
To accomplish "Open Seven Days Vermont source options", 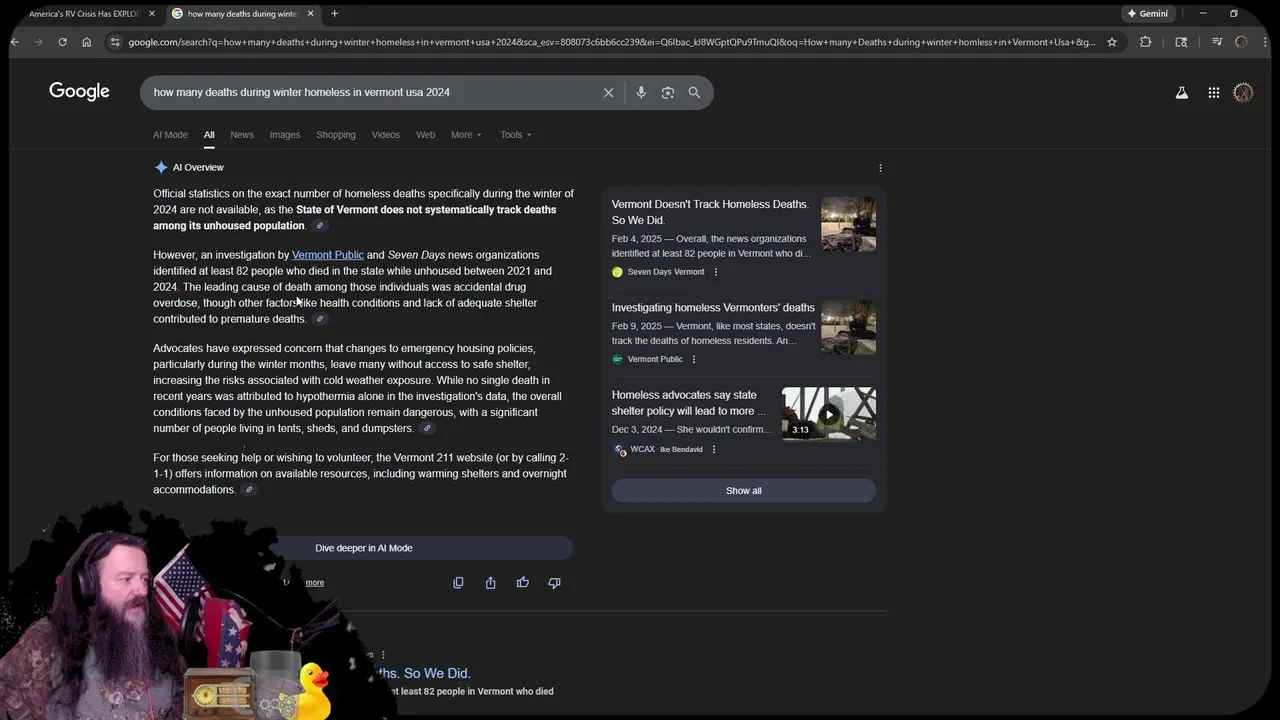I will (x=715, y=272).
